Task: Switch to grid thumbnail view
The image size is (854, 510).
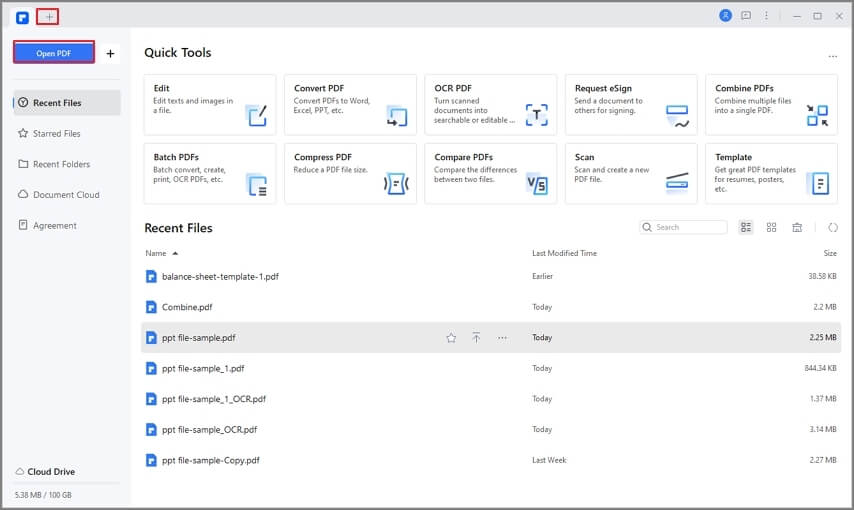Action: 771,227
